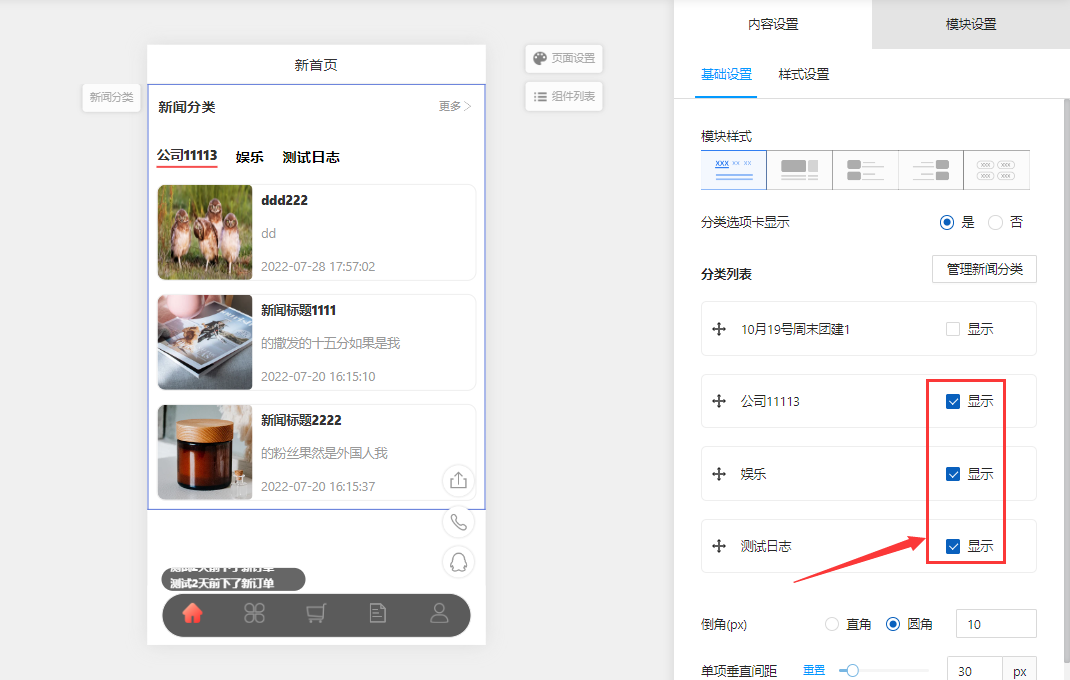This screenshot has height=680, width=1070.
Task: Choose the last module style with tag pills
Action: click(x=996, y=169)
